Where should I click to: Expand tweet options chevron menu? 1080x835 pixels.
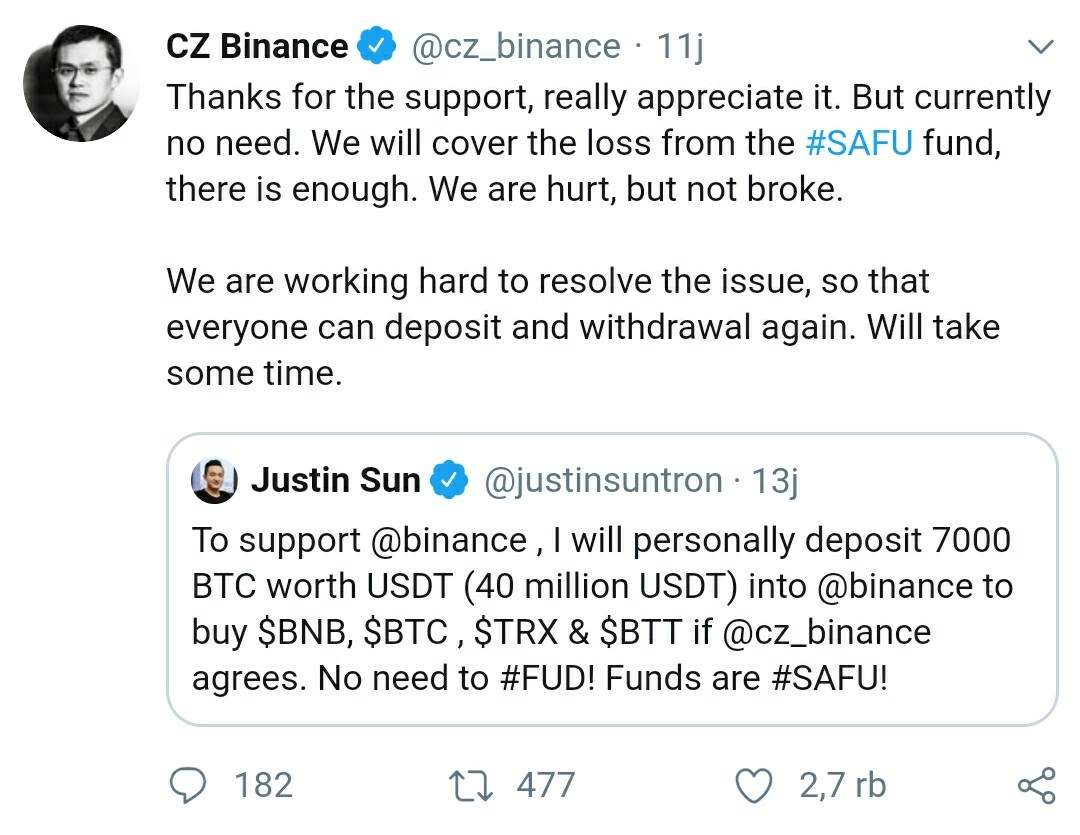coord(1040,47)
